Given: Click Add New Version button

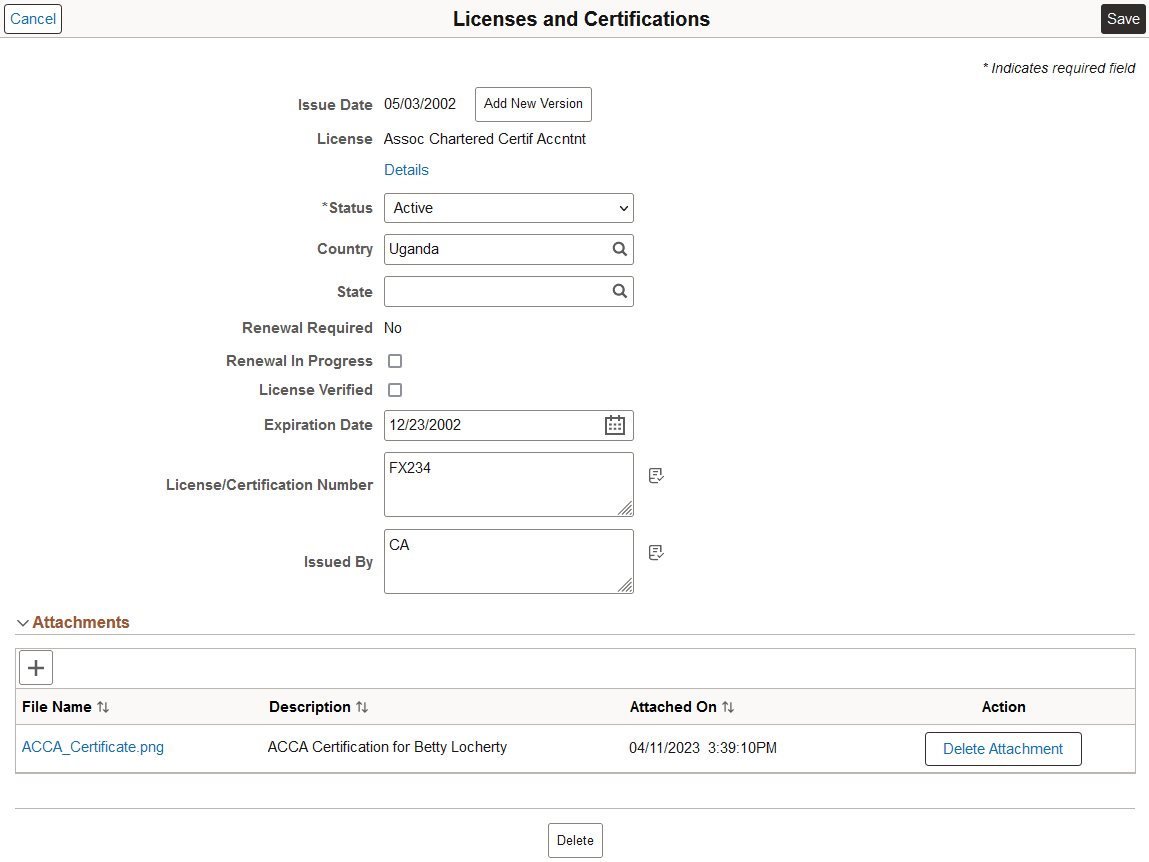Looking at the screenshot, I should 533,104.
